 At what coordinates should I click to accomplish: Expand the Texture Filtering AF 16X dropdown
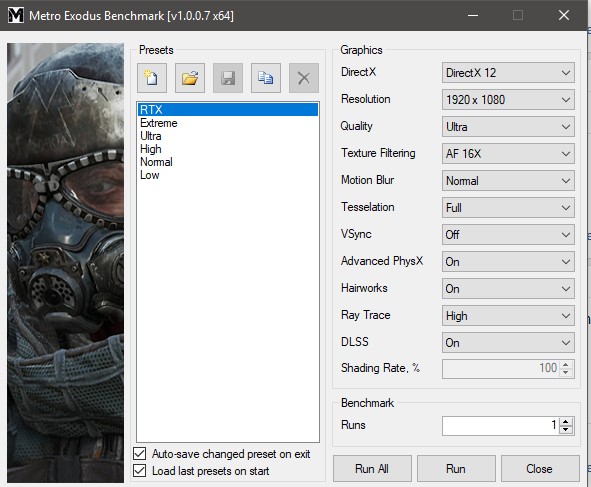[508, 154]
